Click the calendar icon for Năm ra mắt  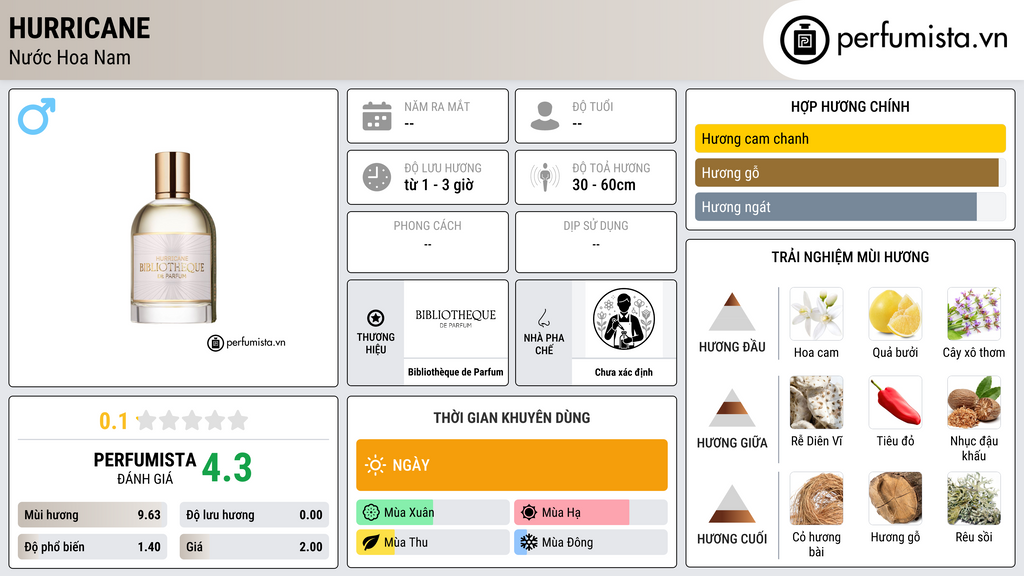377,116
